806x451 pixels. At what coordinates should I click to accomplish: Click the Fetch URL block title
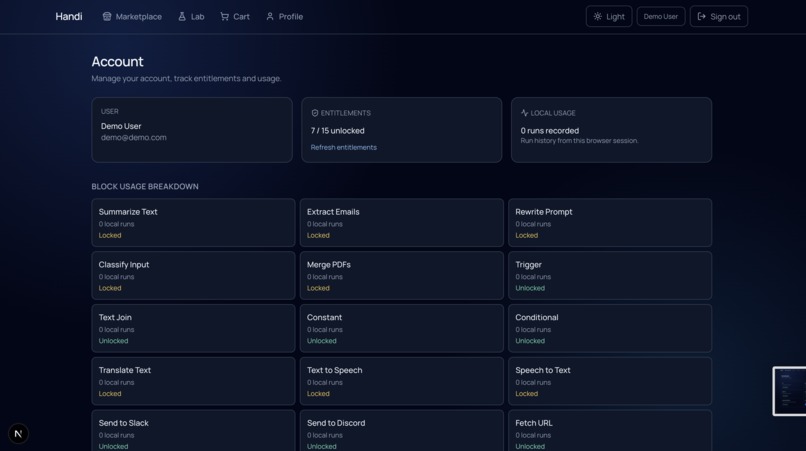coord(534,423)
